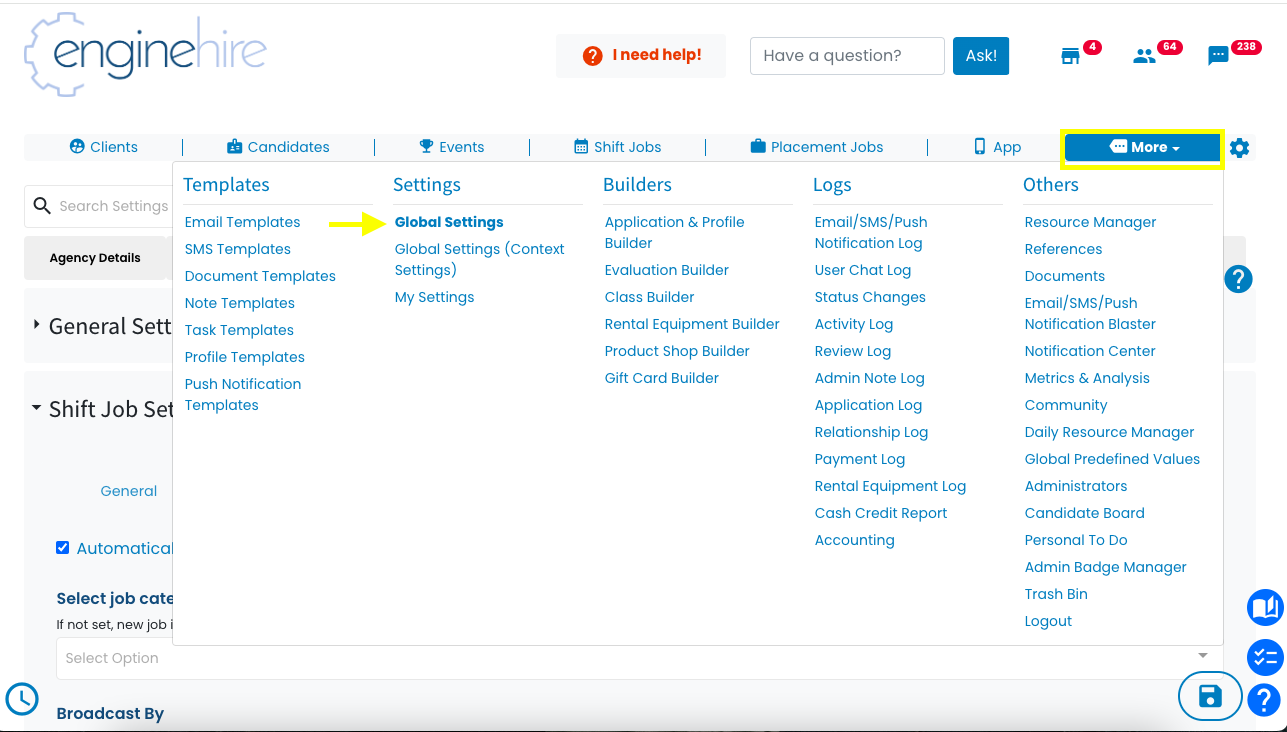Open My Settings

click(x=434, y=297)
